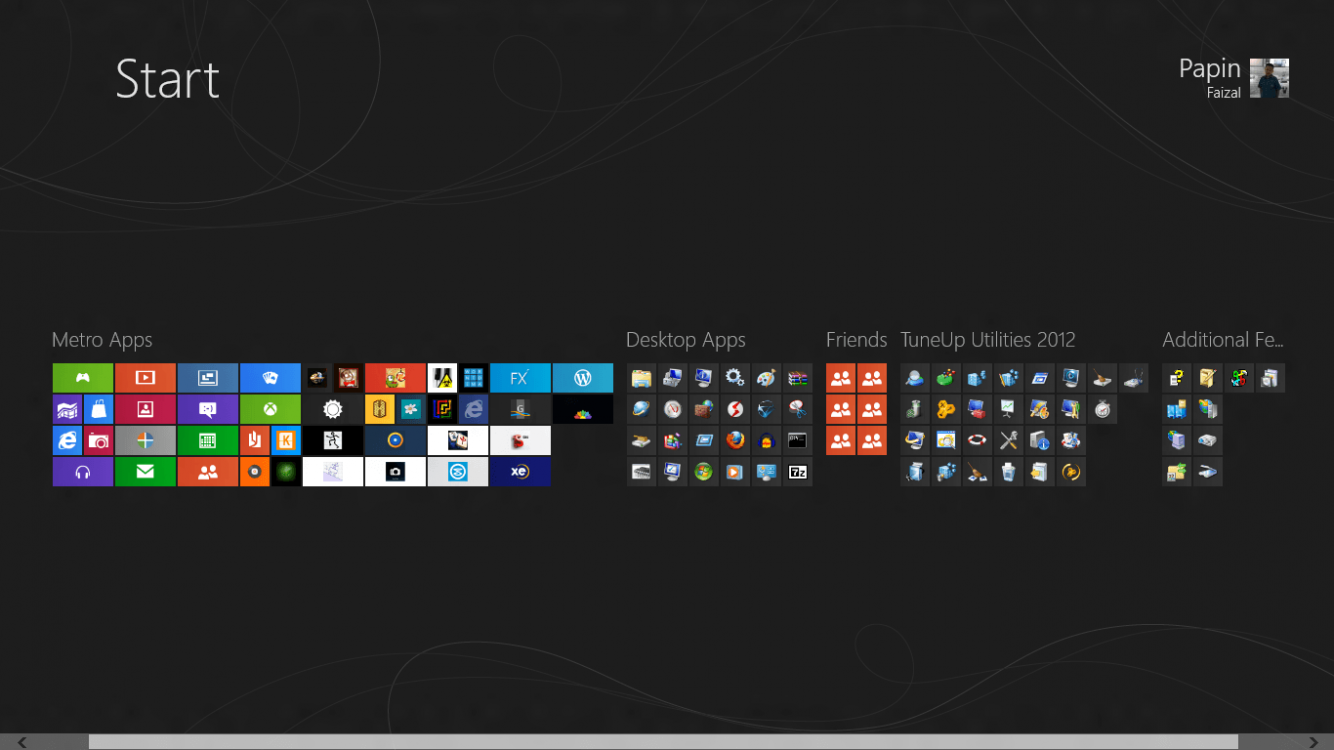Image resolution: width=1334 pixels, height=750 pixels.
Task: Open the red Camera tile
Action: [98, 440]
